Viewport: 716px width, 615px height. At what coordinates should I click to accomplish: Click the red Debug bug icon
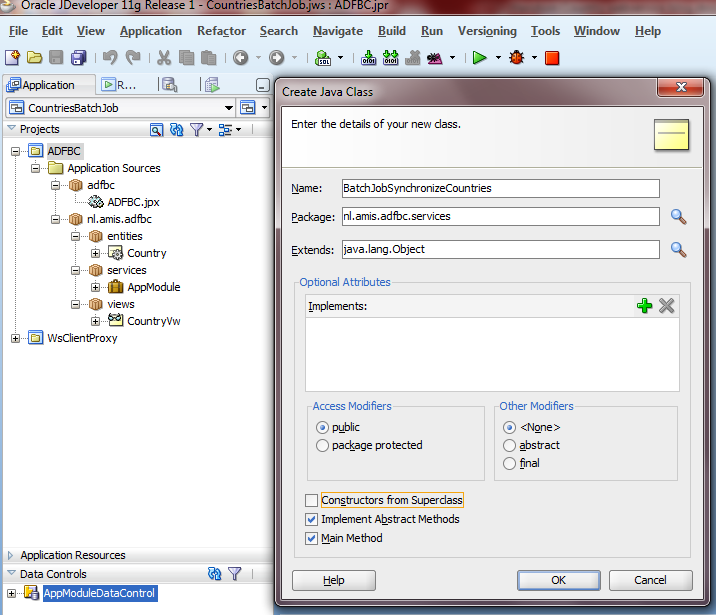[516, 58]
